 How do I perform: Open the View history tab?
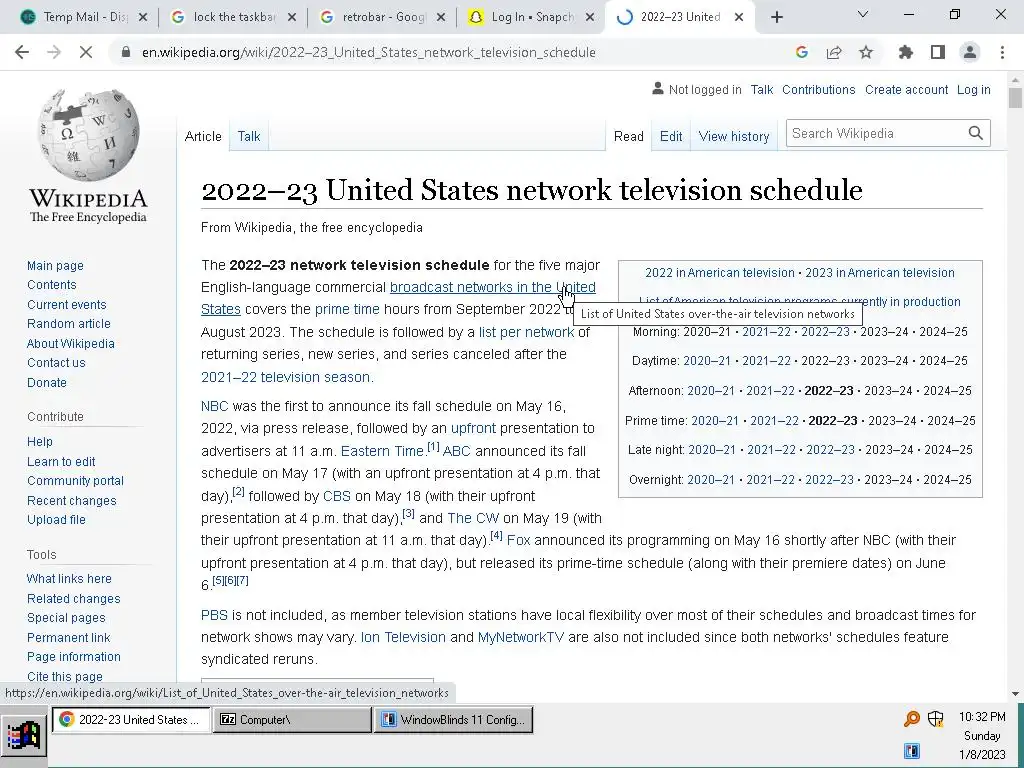click(x=734, y=136)
